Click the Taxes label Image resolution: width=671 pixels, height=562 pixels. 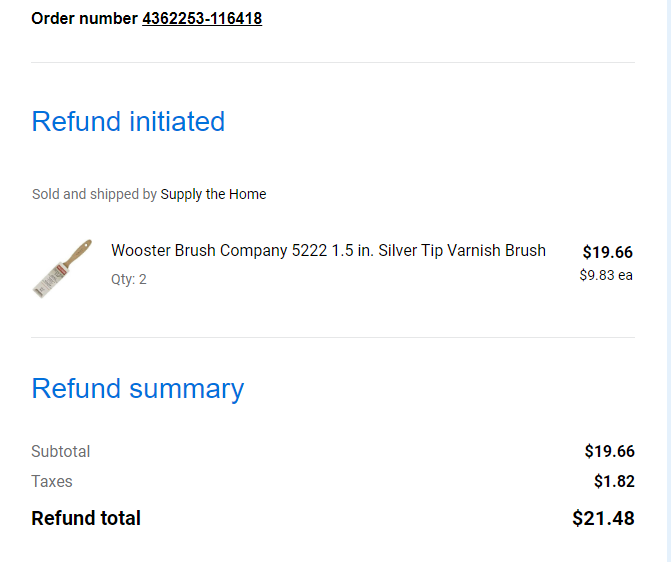(x=52, y=482)
